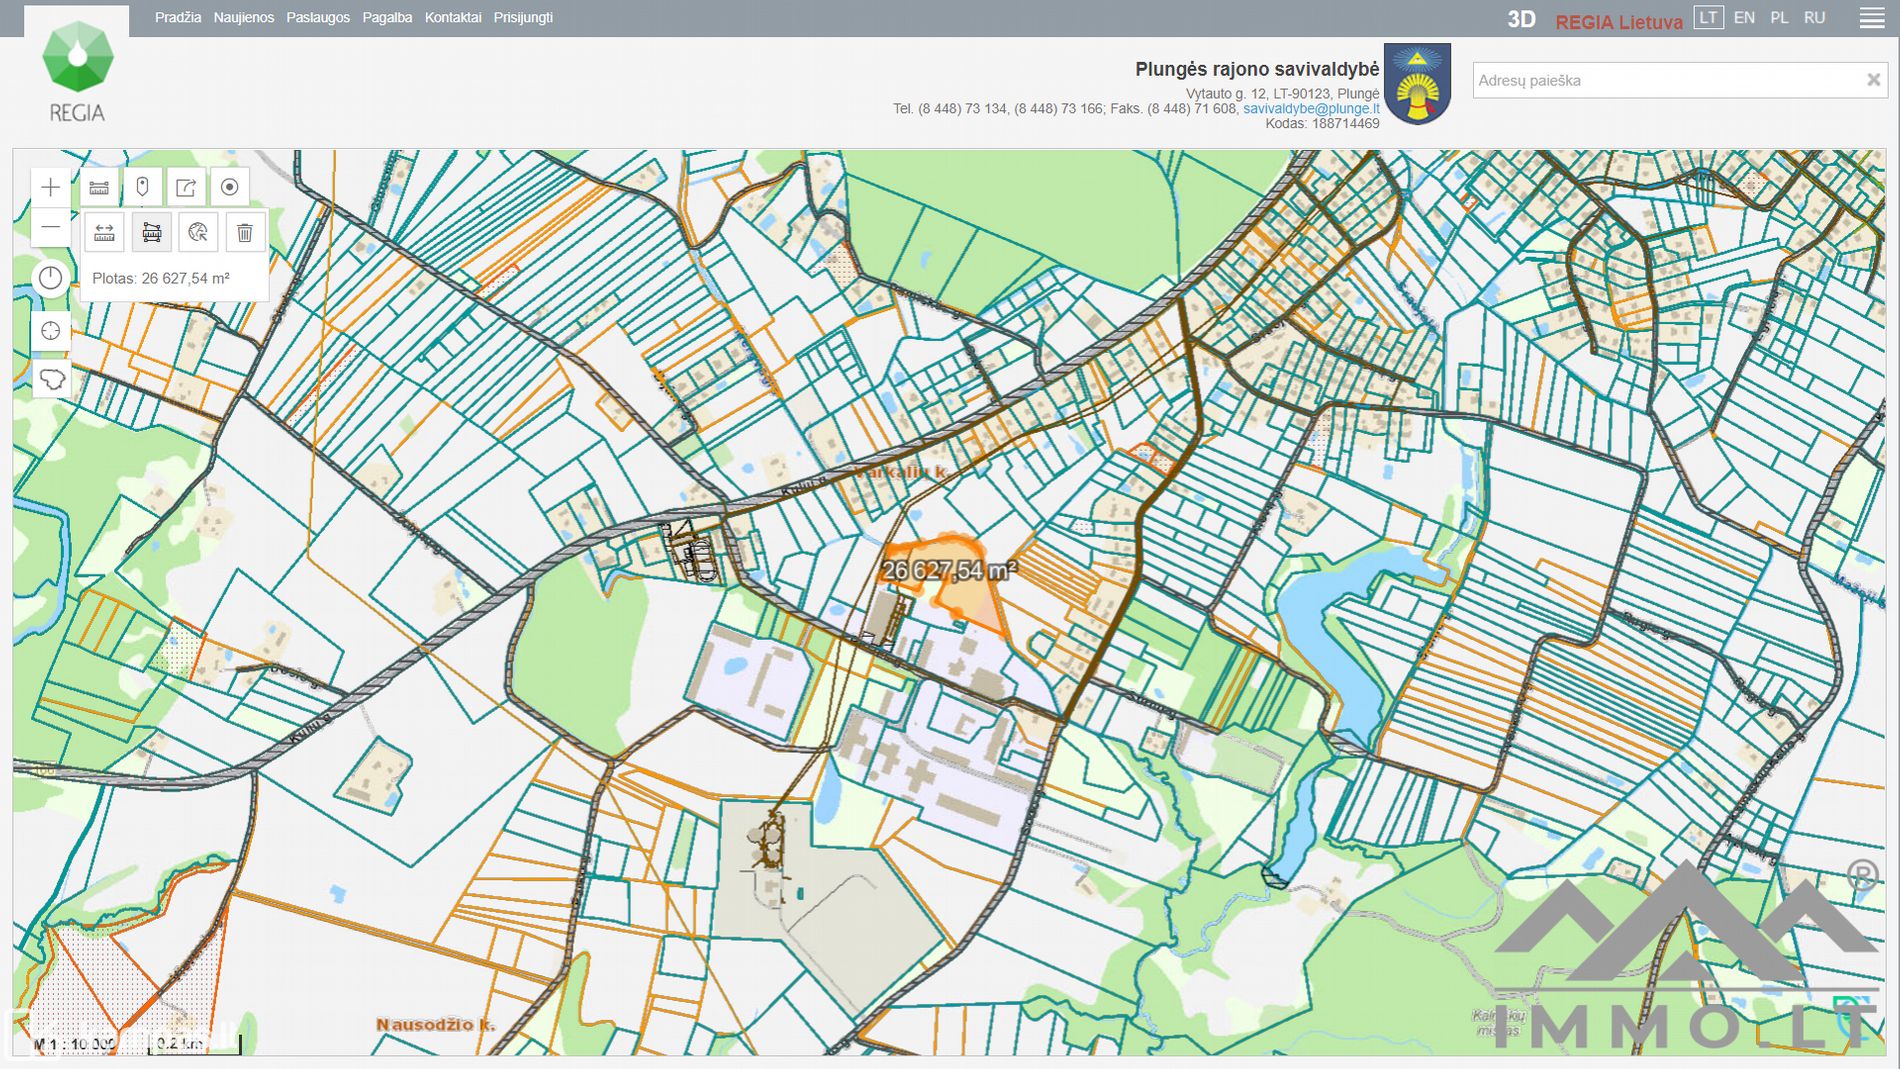Open the measurement tools ruler icon
This screenshot has height=1069, width=1900.
tap(99, 187)
